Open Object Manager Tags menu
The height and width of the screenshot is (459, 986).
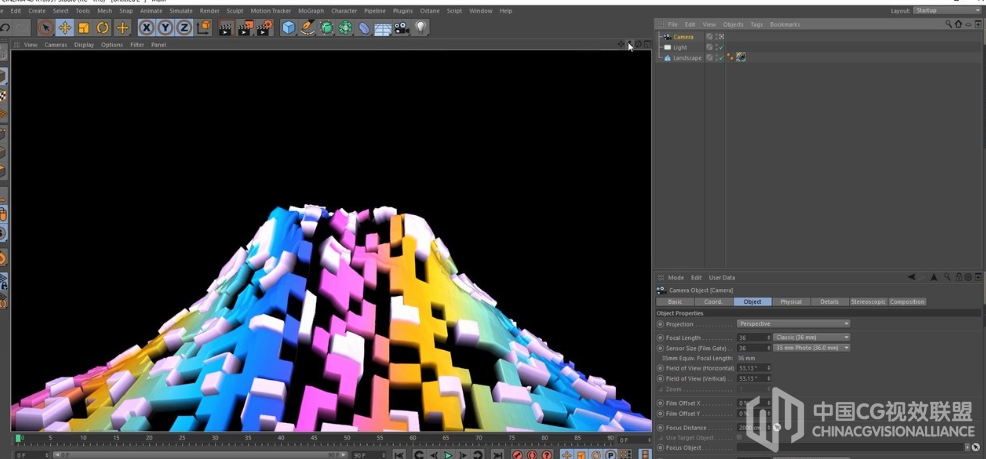[x=756, y=25]
